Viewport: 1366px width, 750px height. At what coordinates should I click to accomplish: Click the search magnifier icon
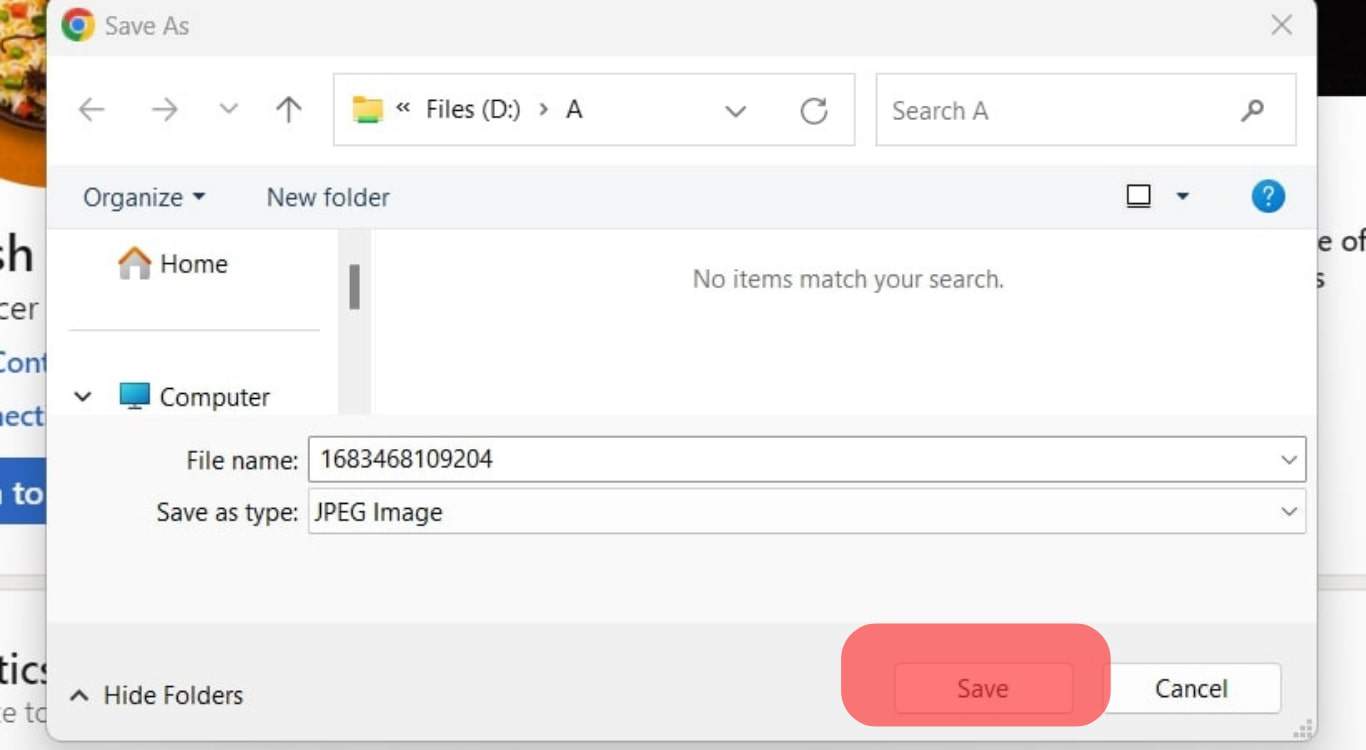(1252, 110)
